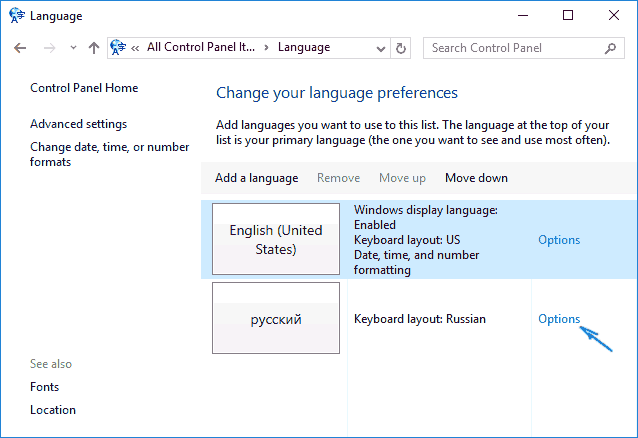Viewport: 638px width, 438px height.
Task: Open Options for Russian keyboard layout
Action: pyautogui.click(x=559, y=319)
